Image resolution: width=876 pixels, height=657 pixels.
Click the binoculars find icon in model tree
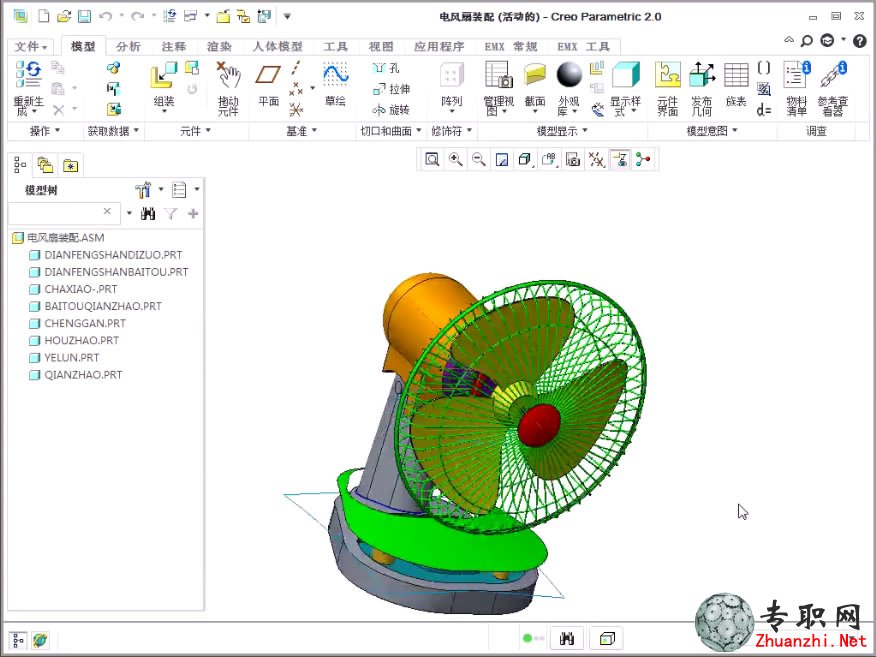pyautogui.click(x=148, y=213)
